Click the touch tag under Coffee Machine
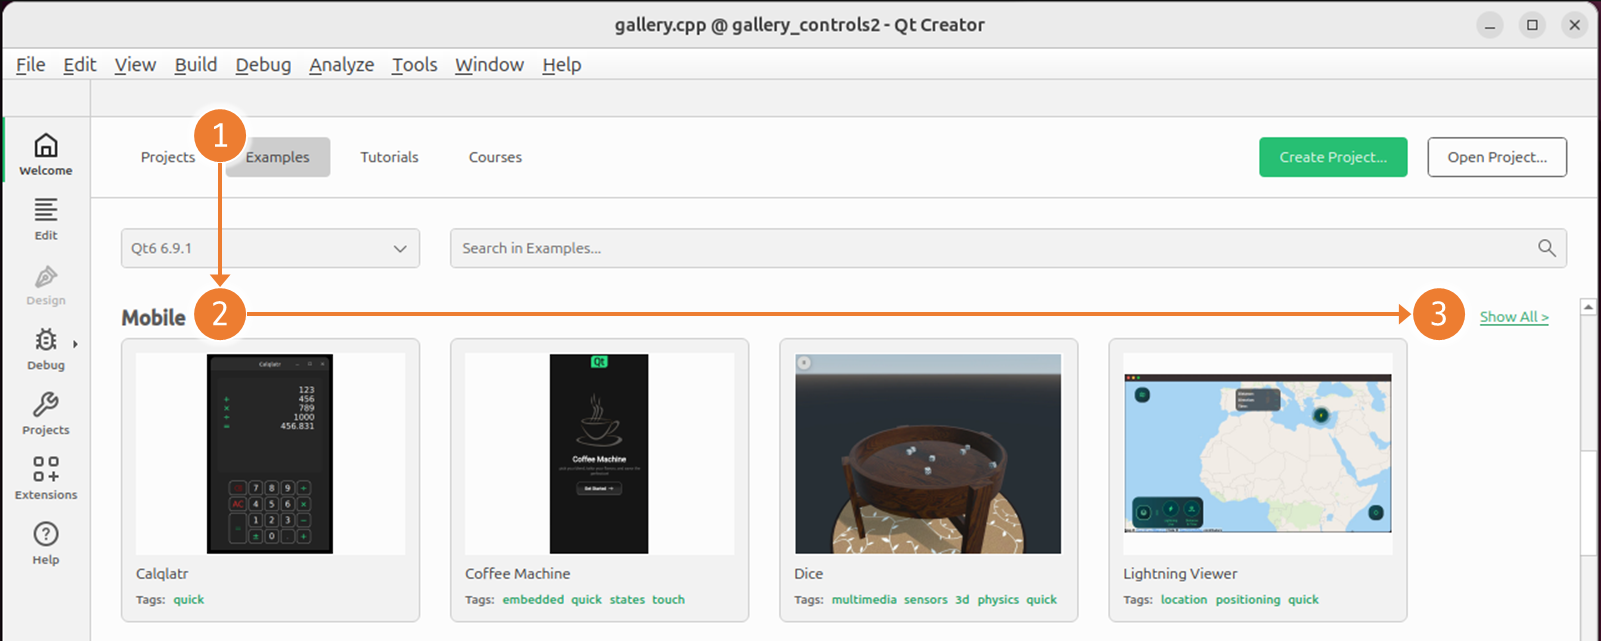Screen dimensions: 1601x641 668,600
